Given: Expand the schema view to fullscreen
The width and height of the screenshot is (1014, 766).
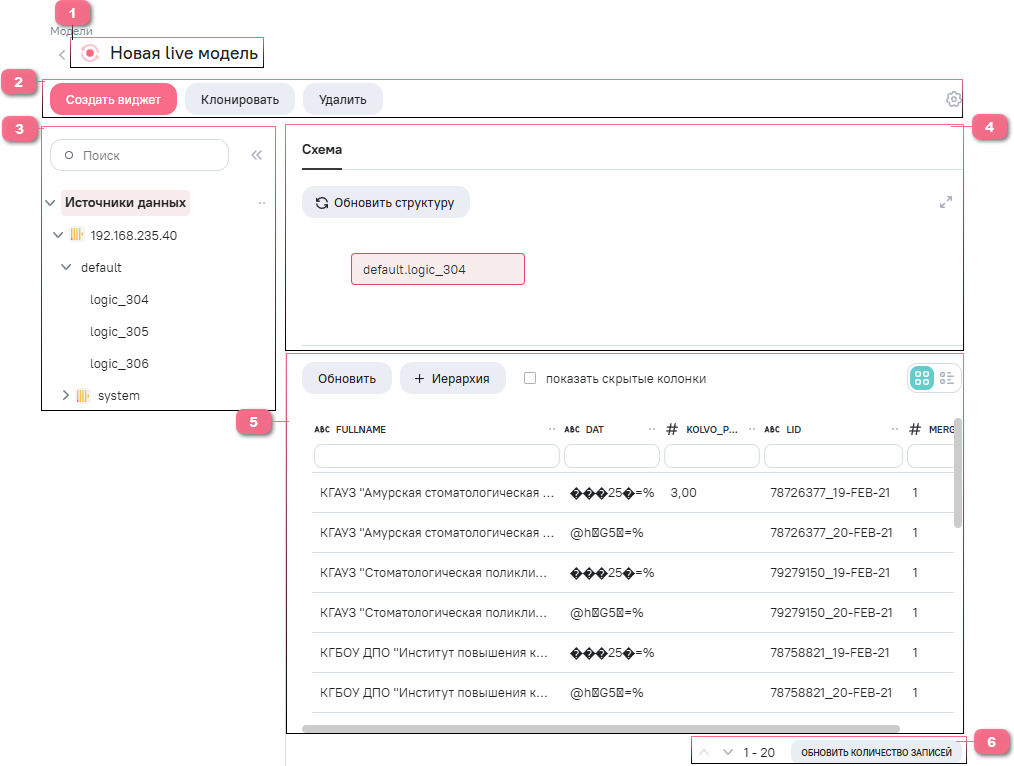Looking at the screenshot, I should [945, 202].
